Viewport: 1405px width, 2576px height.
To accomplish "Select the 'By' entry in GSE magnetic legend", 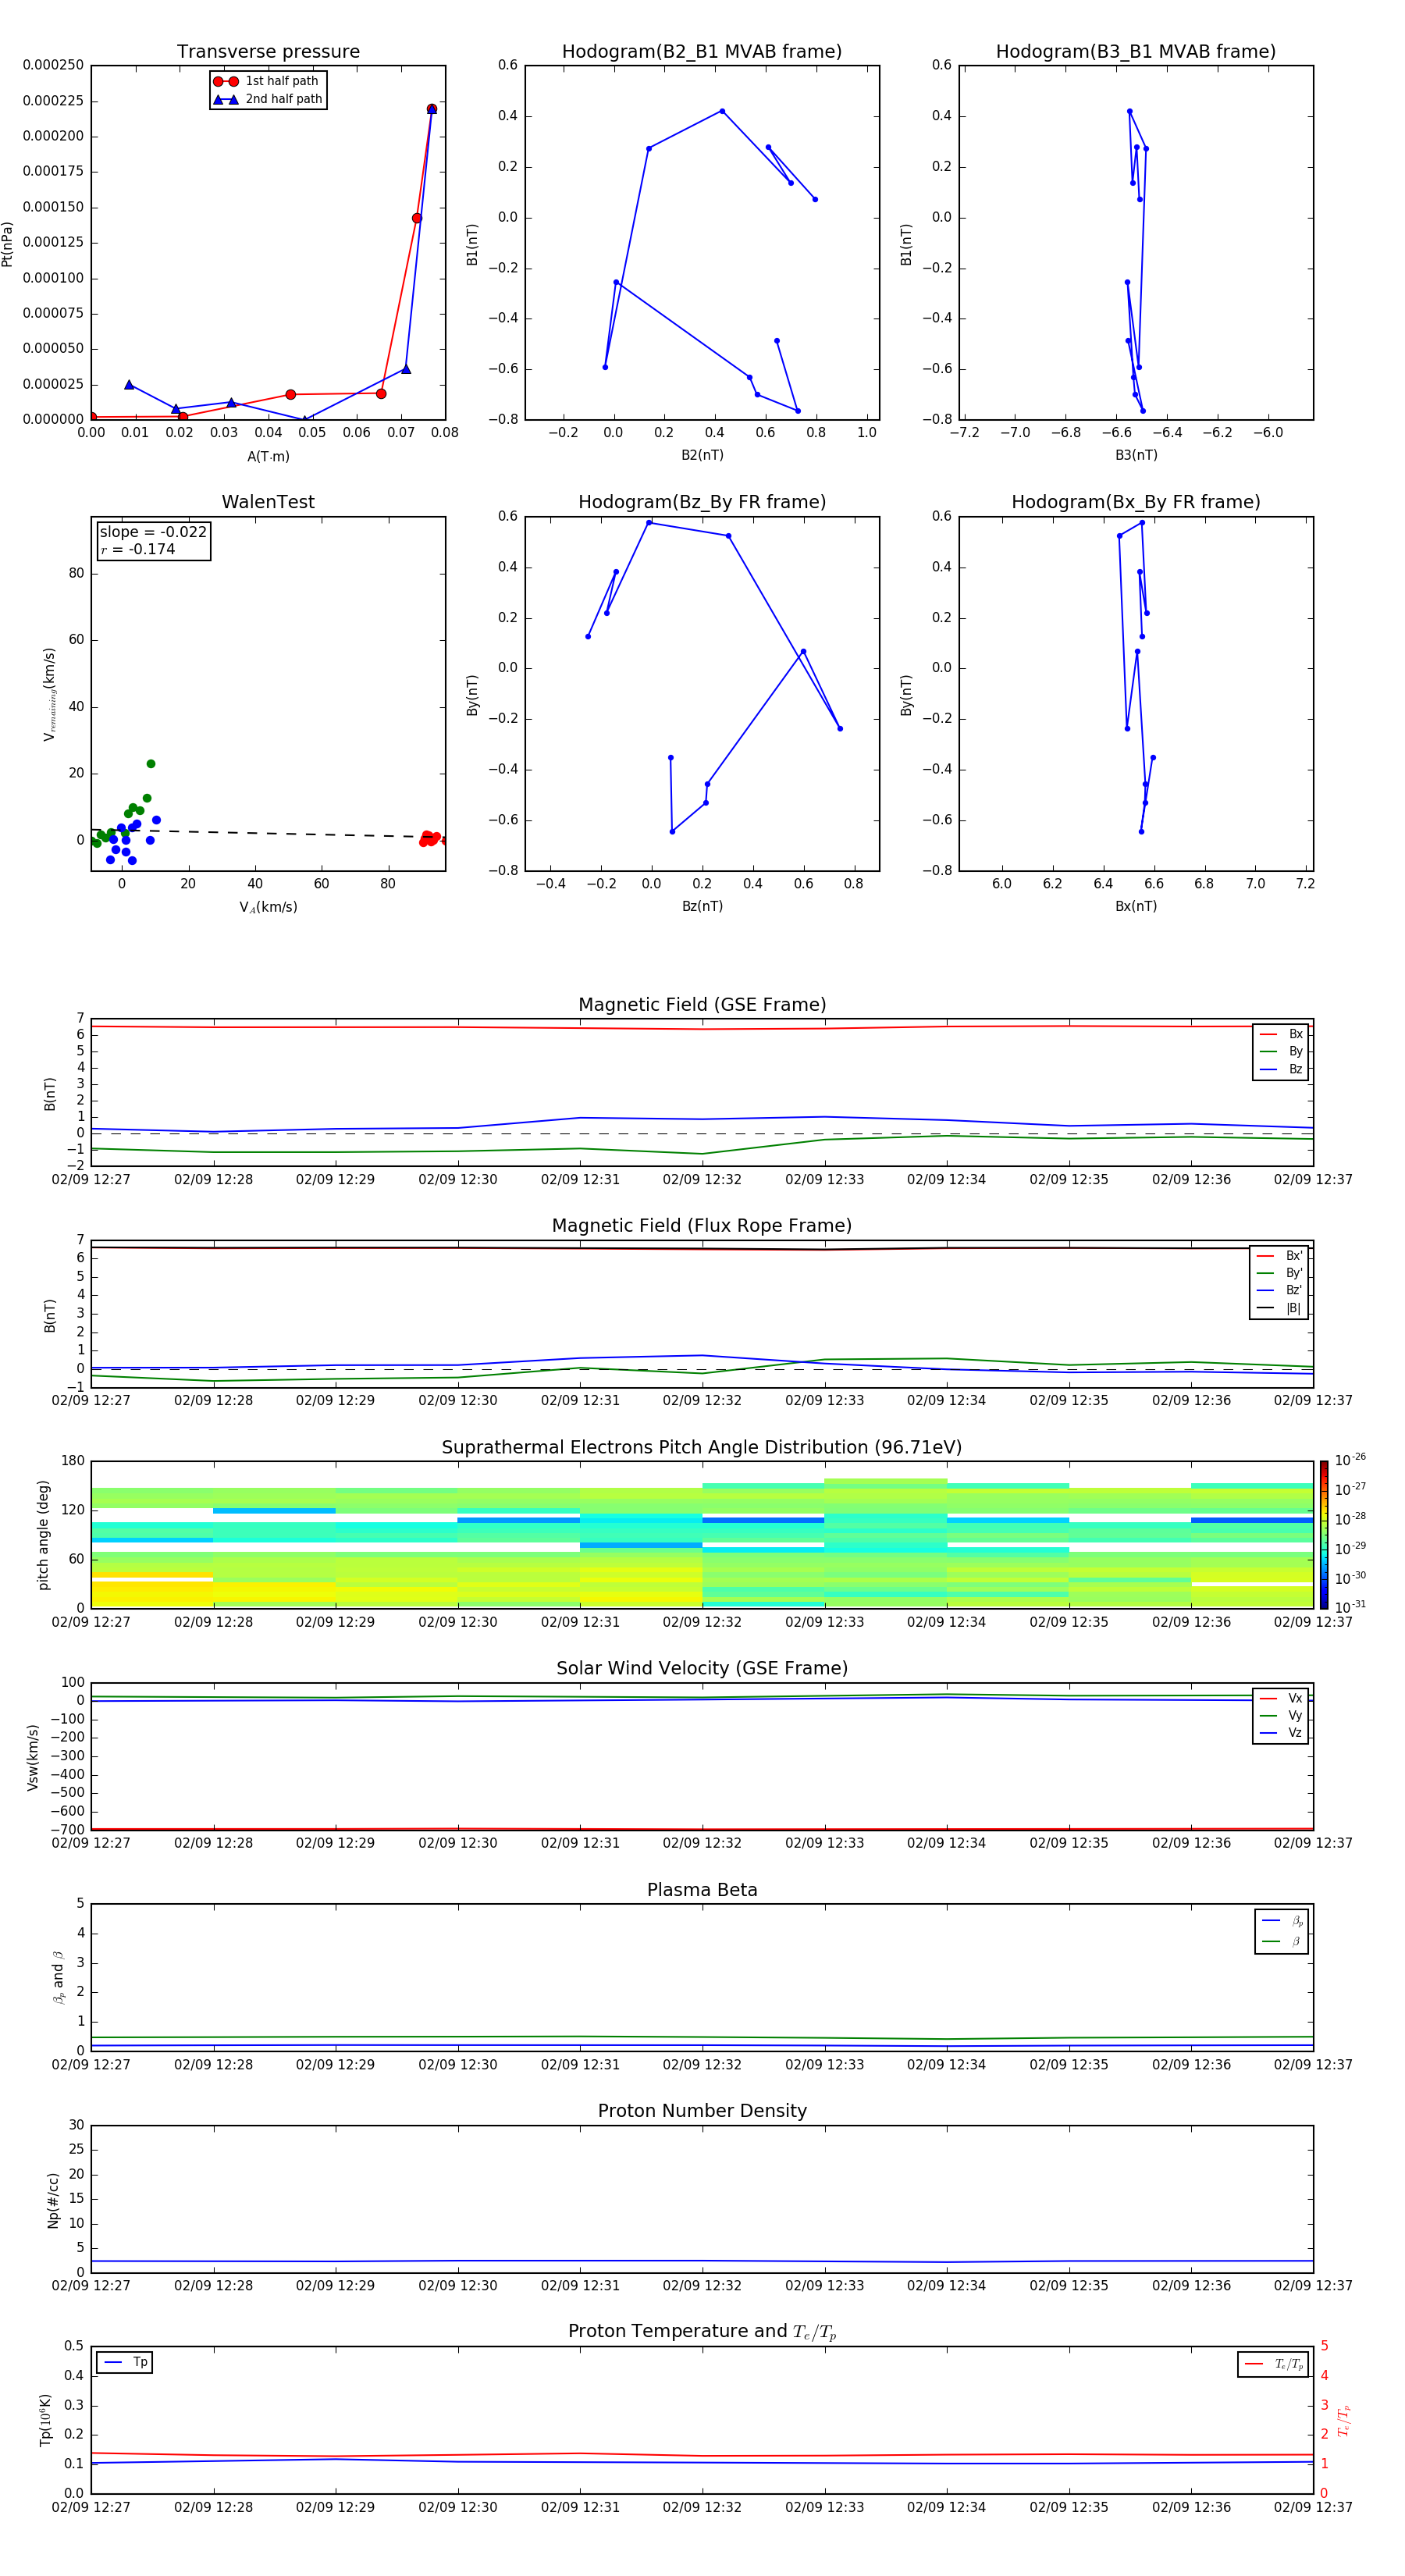I will pos(1282,1051).
